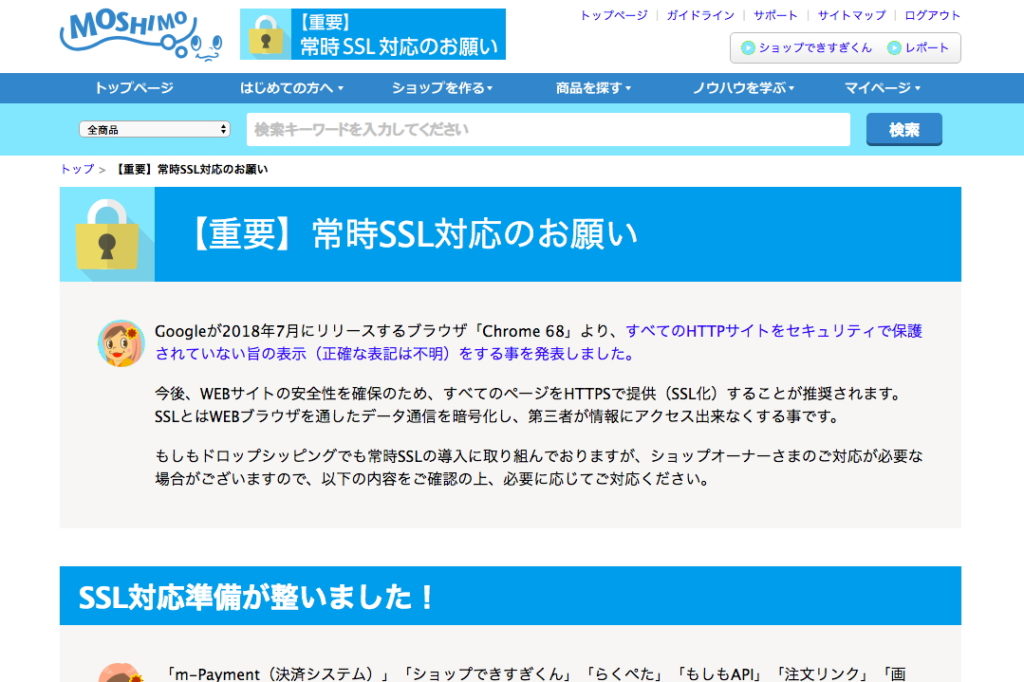
Task: Select トップページ in the blue navigation bar
Action: click(x=134, y=88)
